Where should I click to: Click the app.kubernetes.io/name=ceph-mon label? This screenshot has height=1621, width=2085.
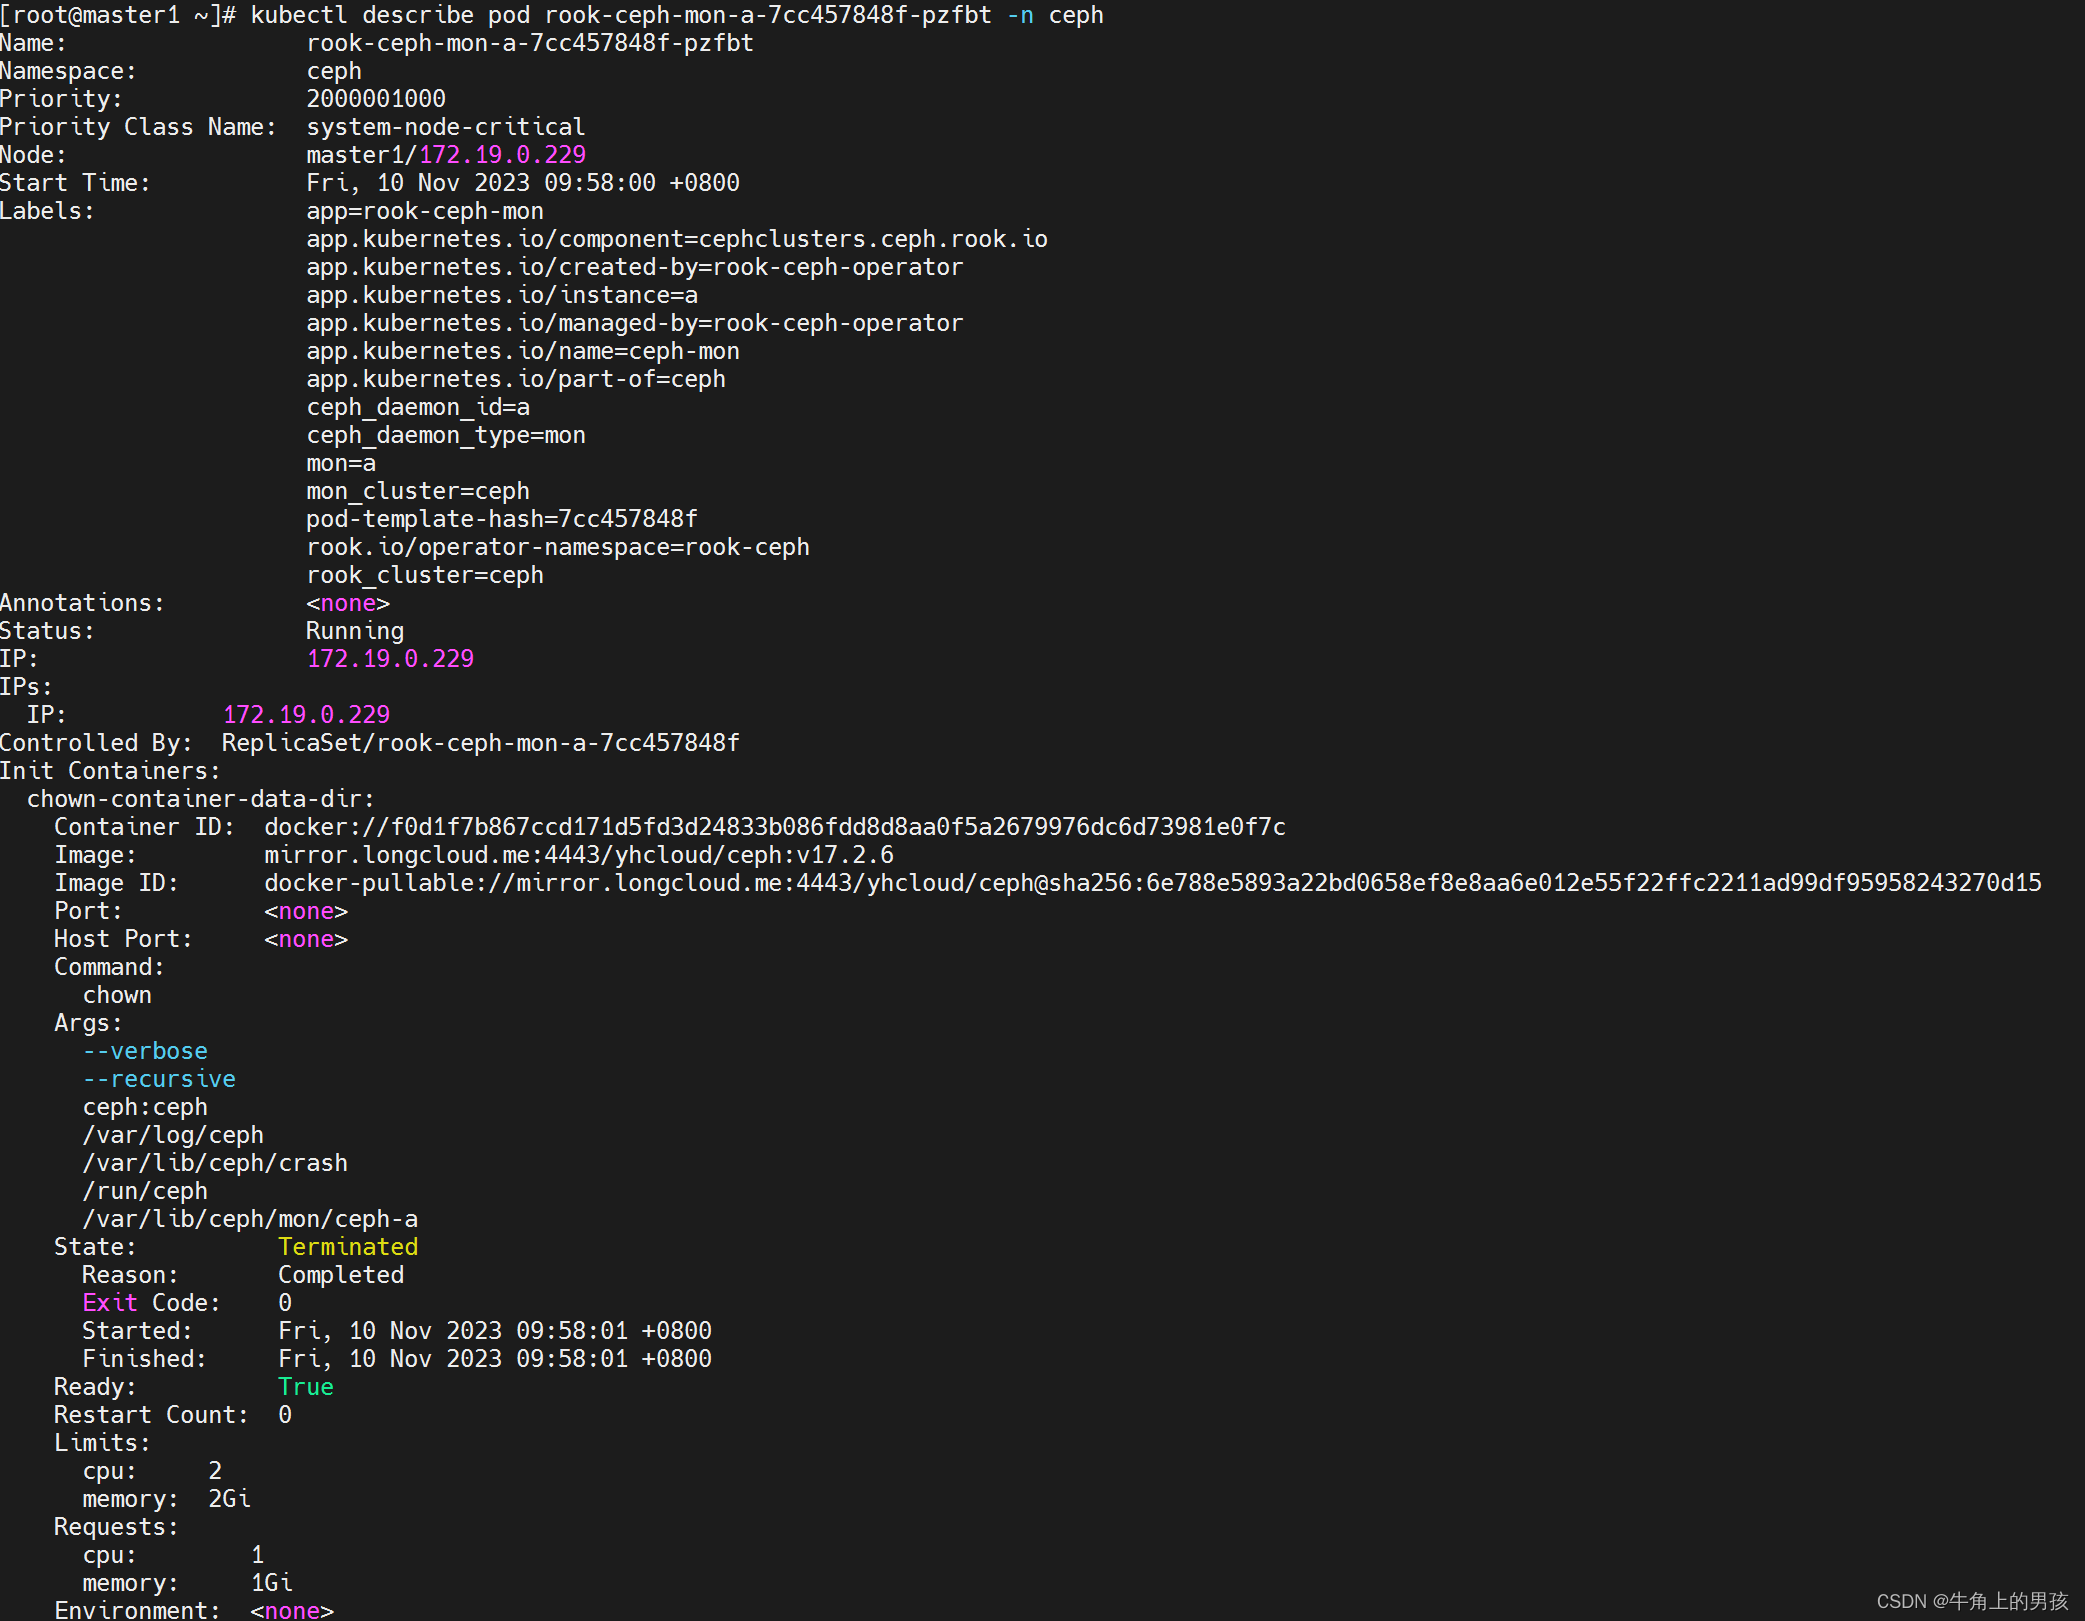[523, 351]
